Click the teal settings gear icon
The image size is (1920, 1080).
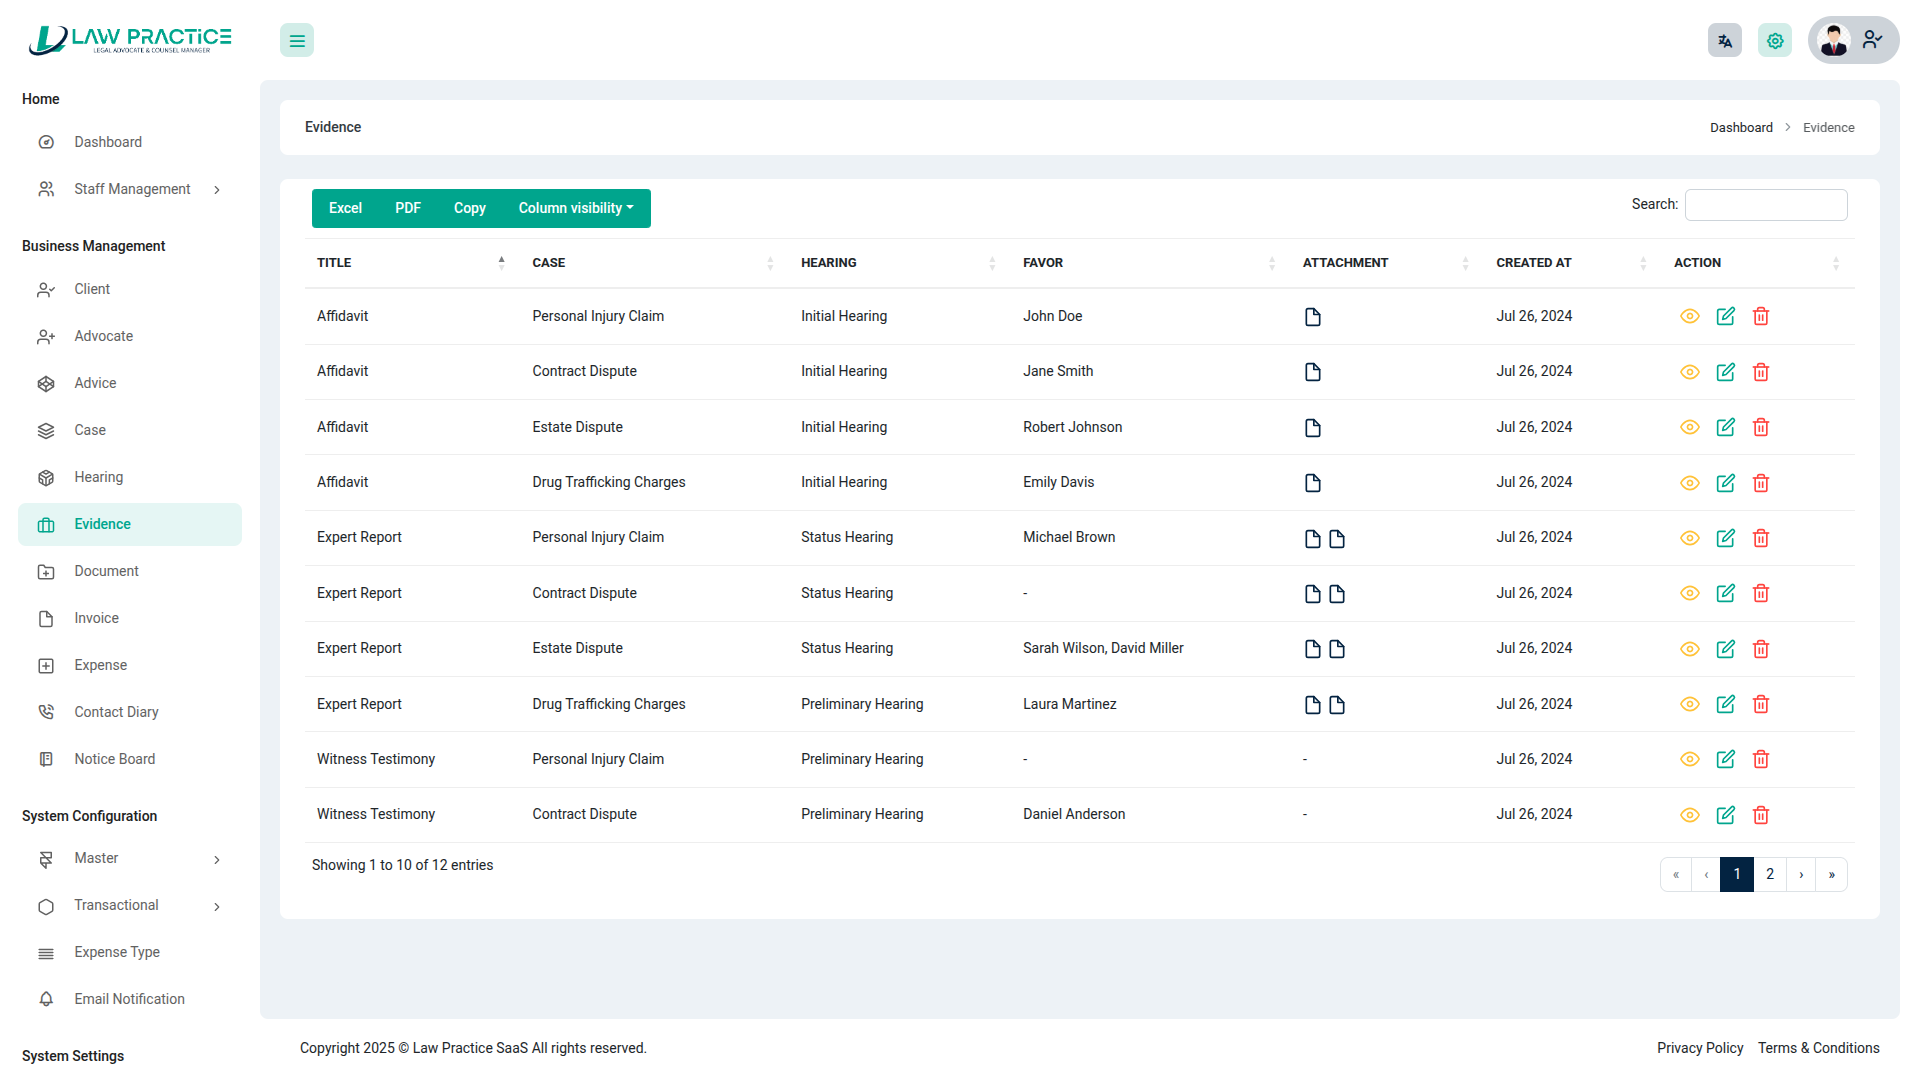(1774, 41)
